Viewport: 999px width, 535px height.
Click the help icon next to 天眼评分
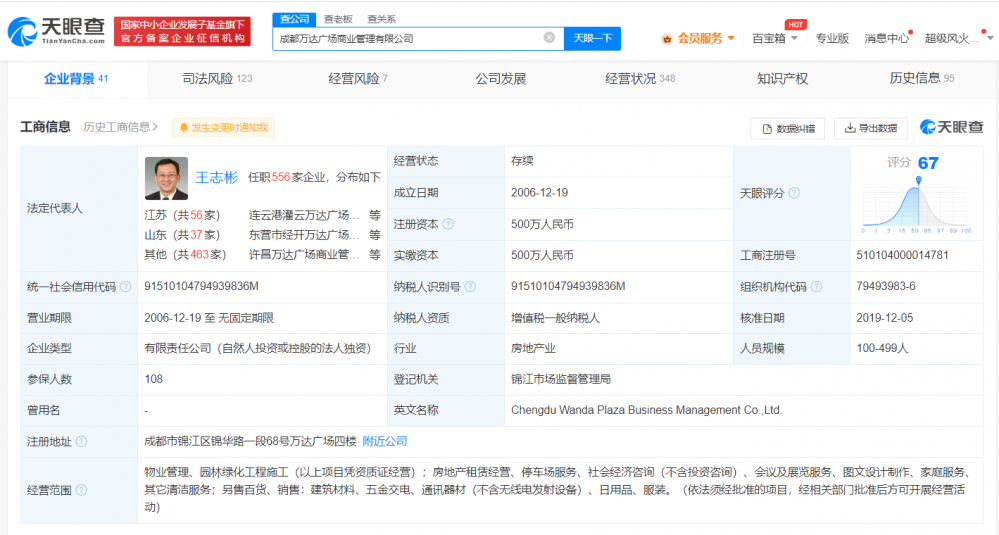coord(793,193)
